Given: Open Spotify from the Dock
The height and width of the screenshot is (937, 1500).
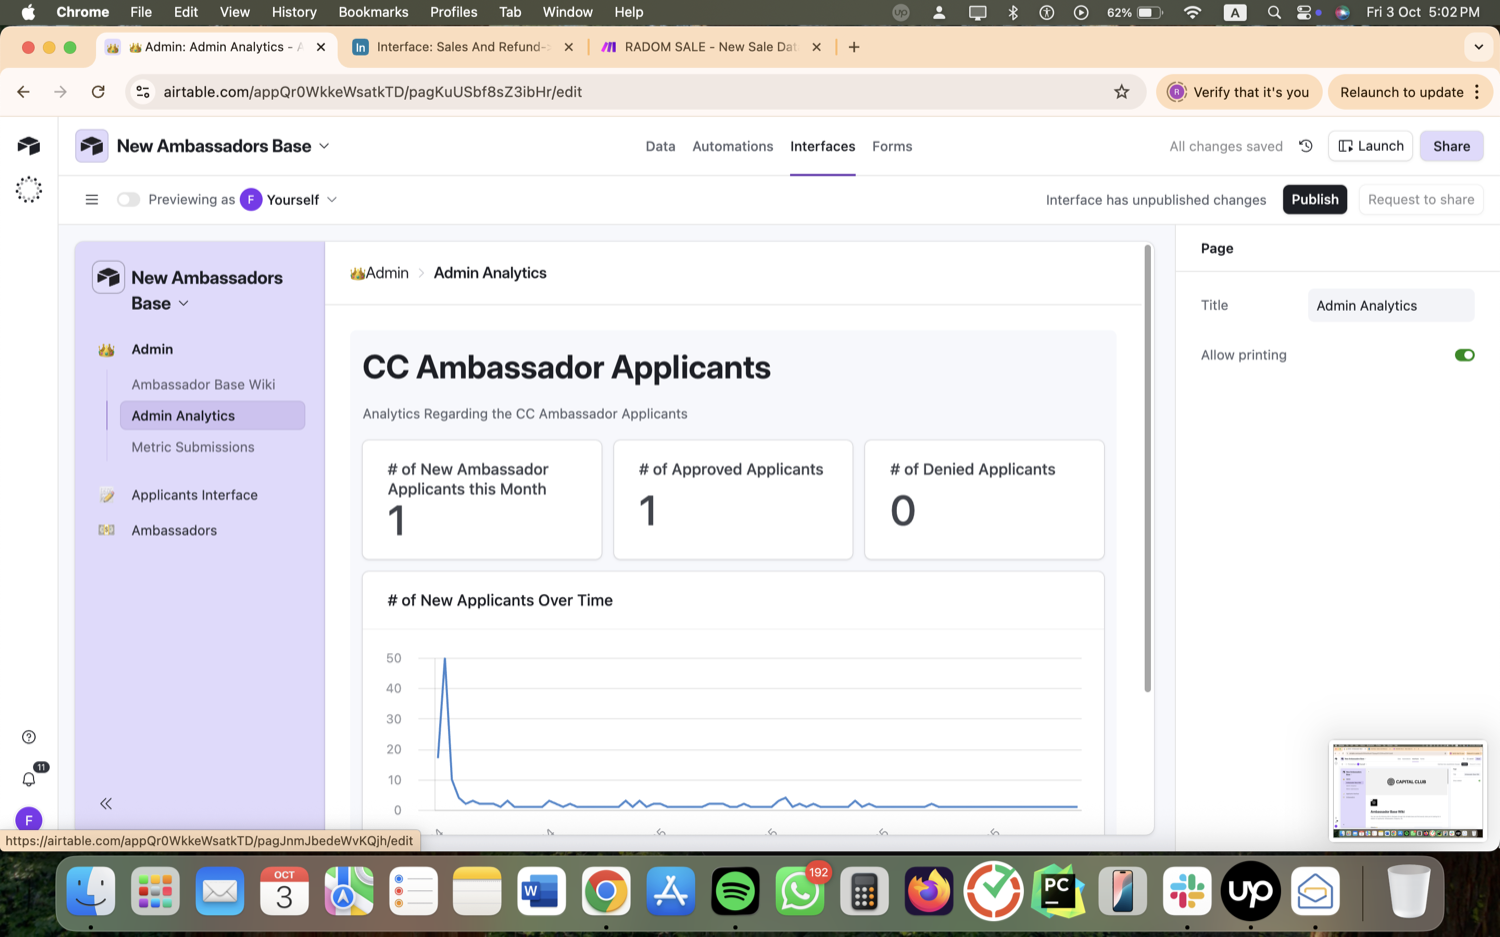Looking at the screenshot, I should point(735,890).
